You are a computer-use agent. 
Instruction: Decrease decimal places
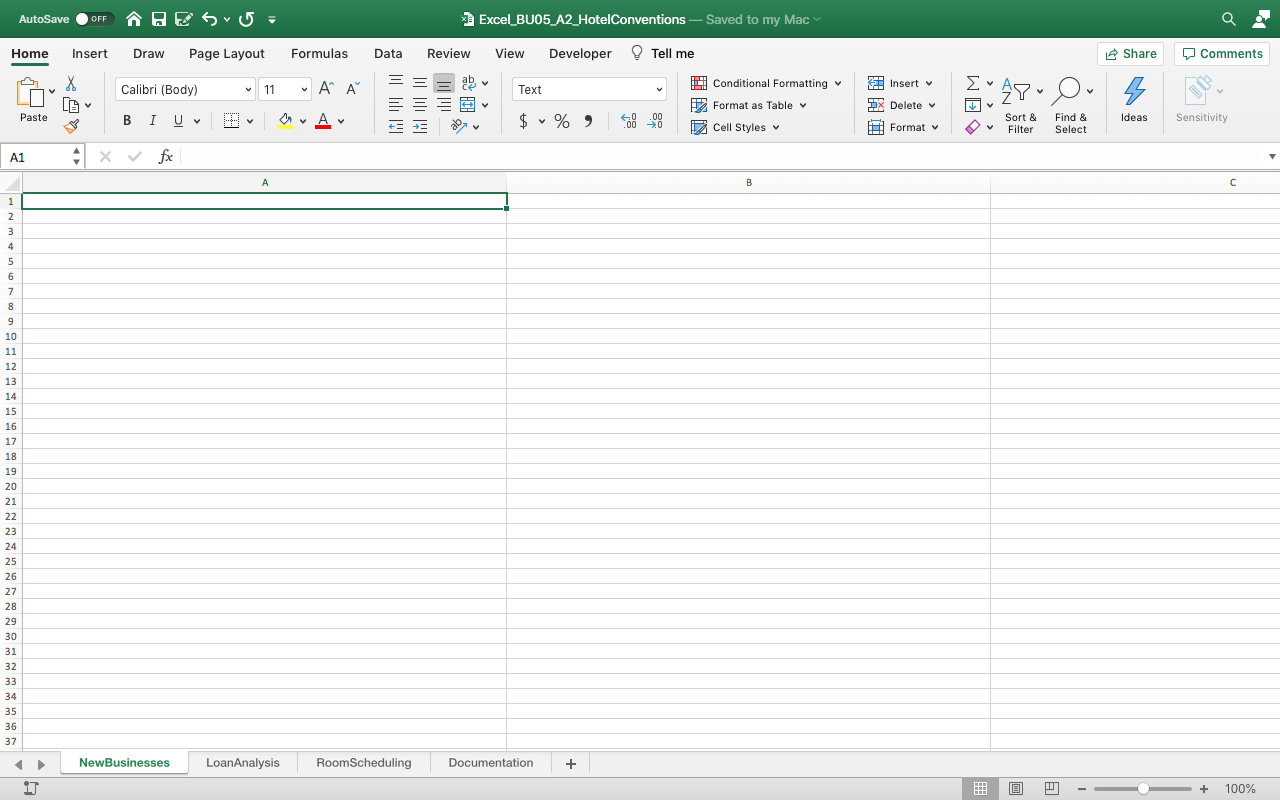[x=655, y=121]
